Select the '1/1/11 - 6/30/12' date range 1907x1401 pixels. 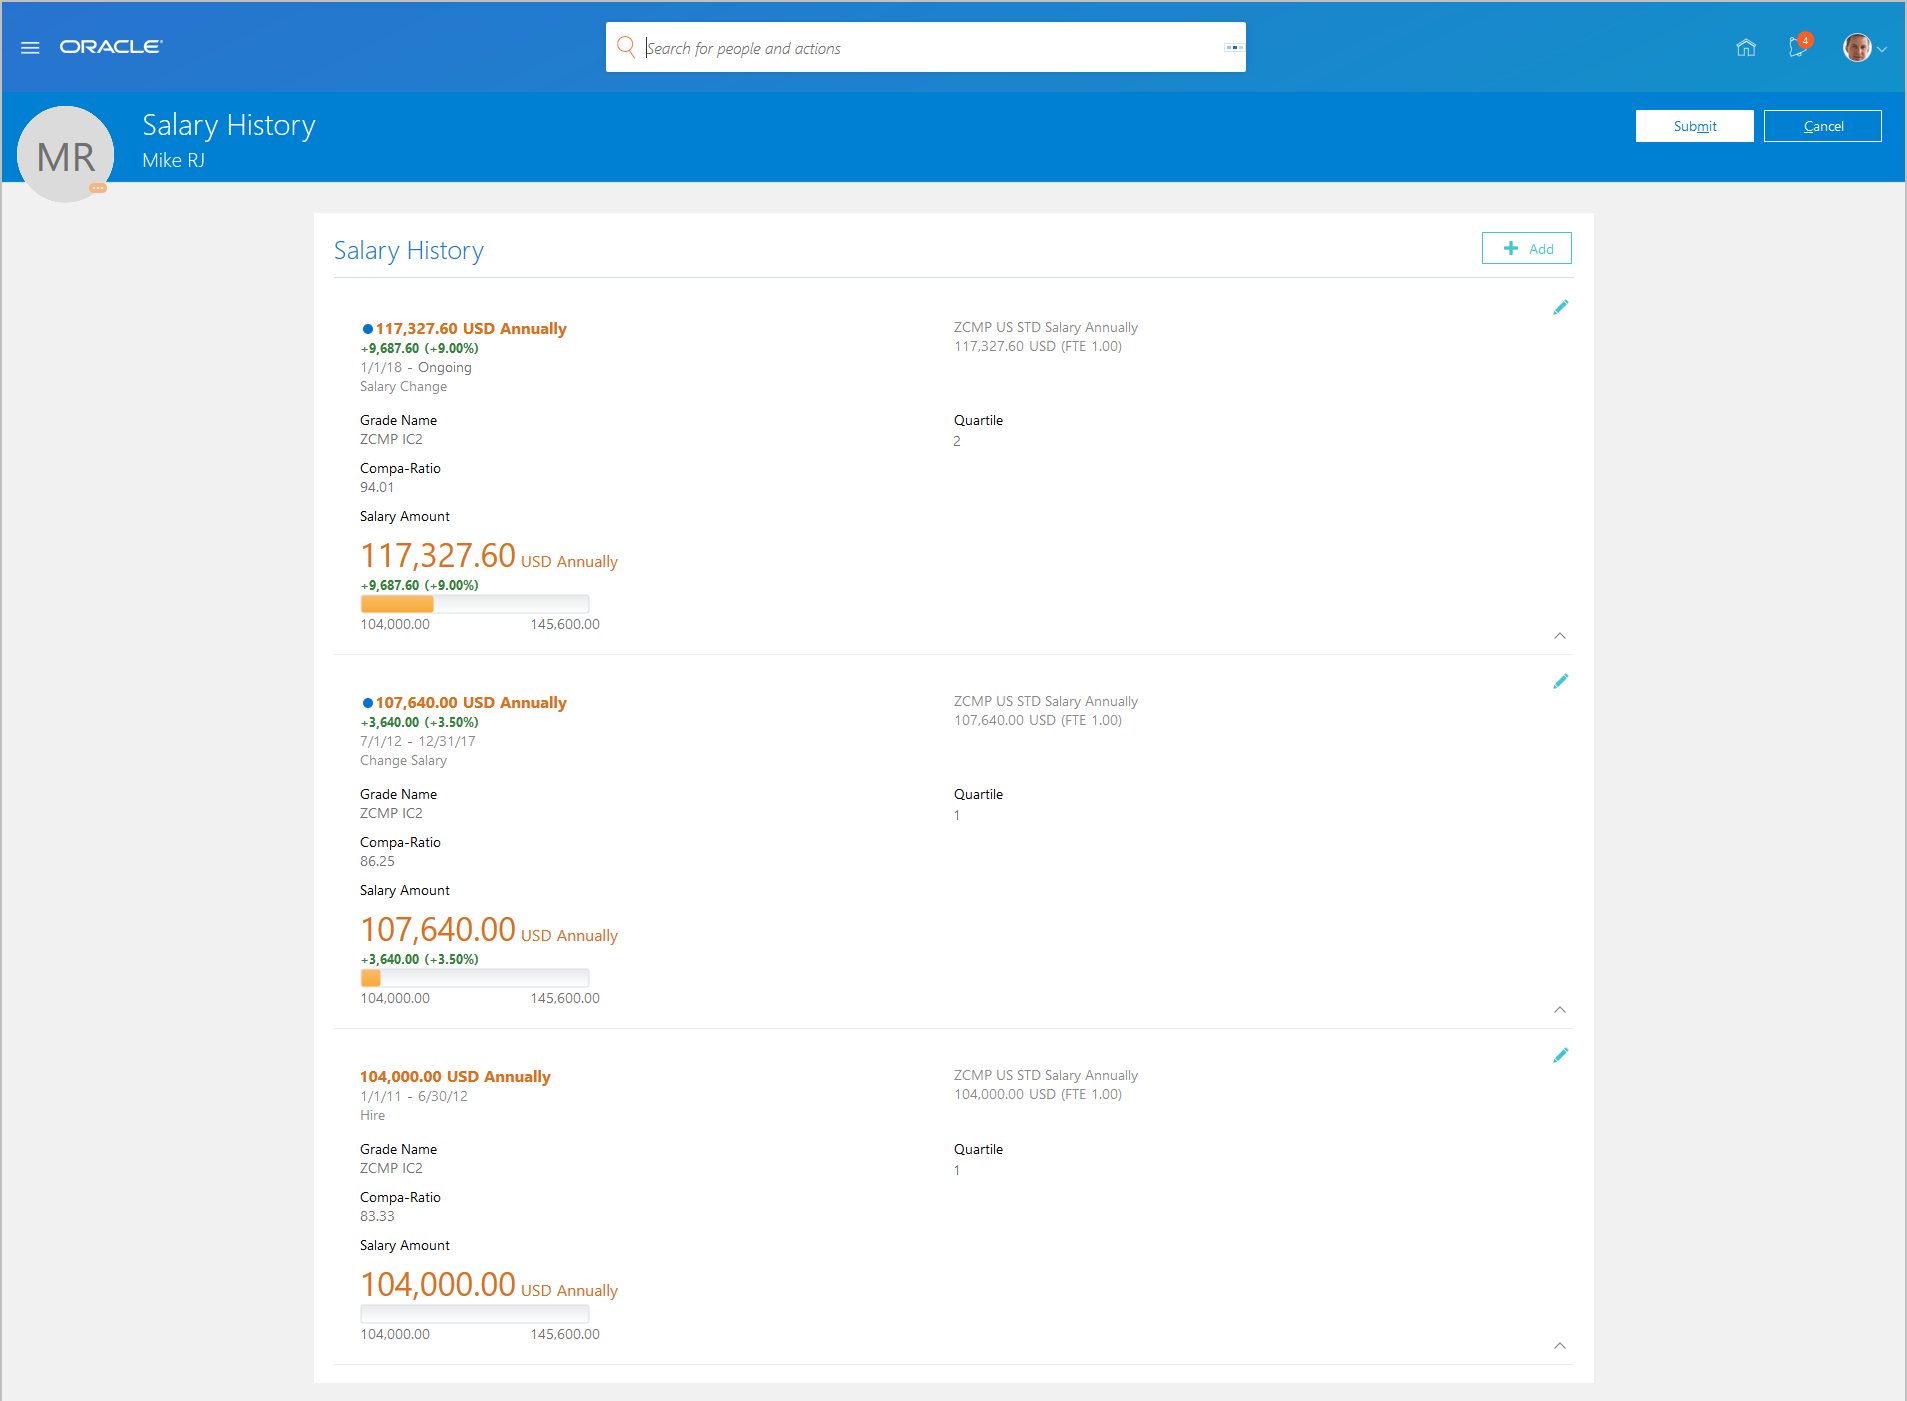pos(414,1096)
